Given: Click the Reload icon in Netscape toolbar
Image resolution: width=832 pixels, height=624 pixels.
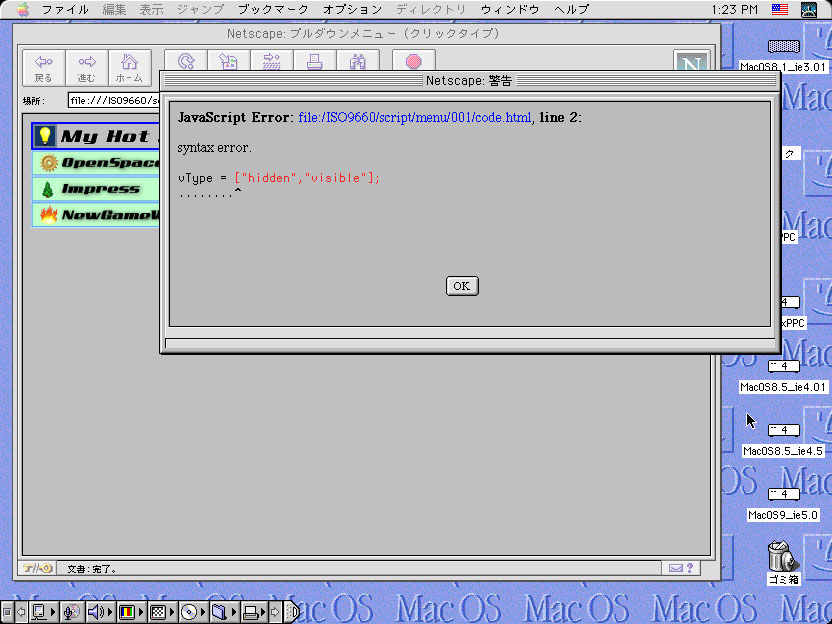Looking at the screenshot, I should 186,62.
